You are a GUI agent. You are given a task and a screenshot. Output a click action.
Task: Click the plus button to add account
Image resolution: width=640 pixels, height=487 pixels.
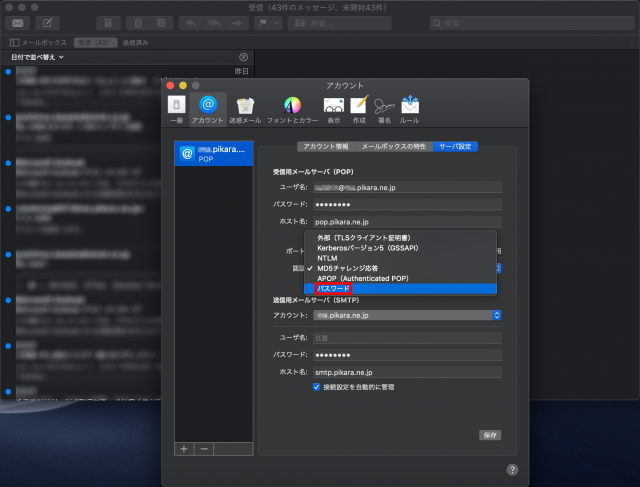pos(184,449)
